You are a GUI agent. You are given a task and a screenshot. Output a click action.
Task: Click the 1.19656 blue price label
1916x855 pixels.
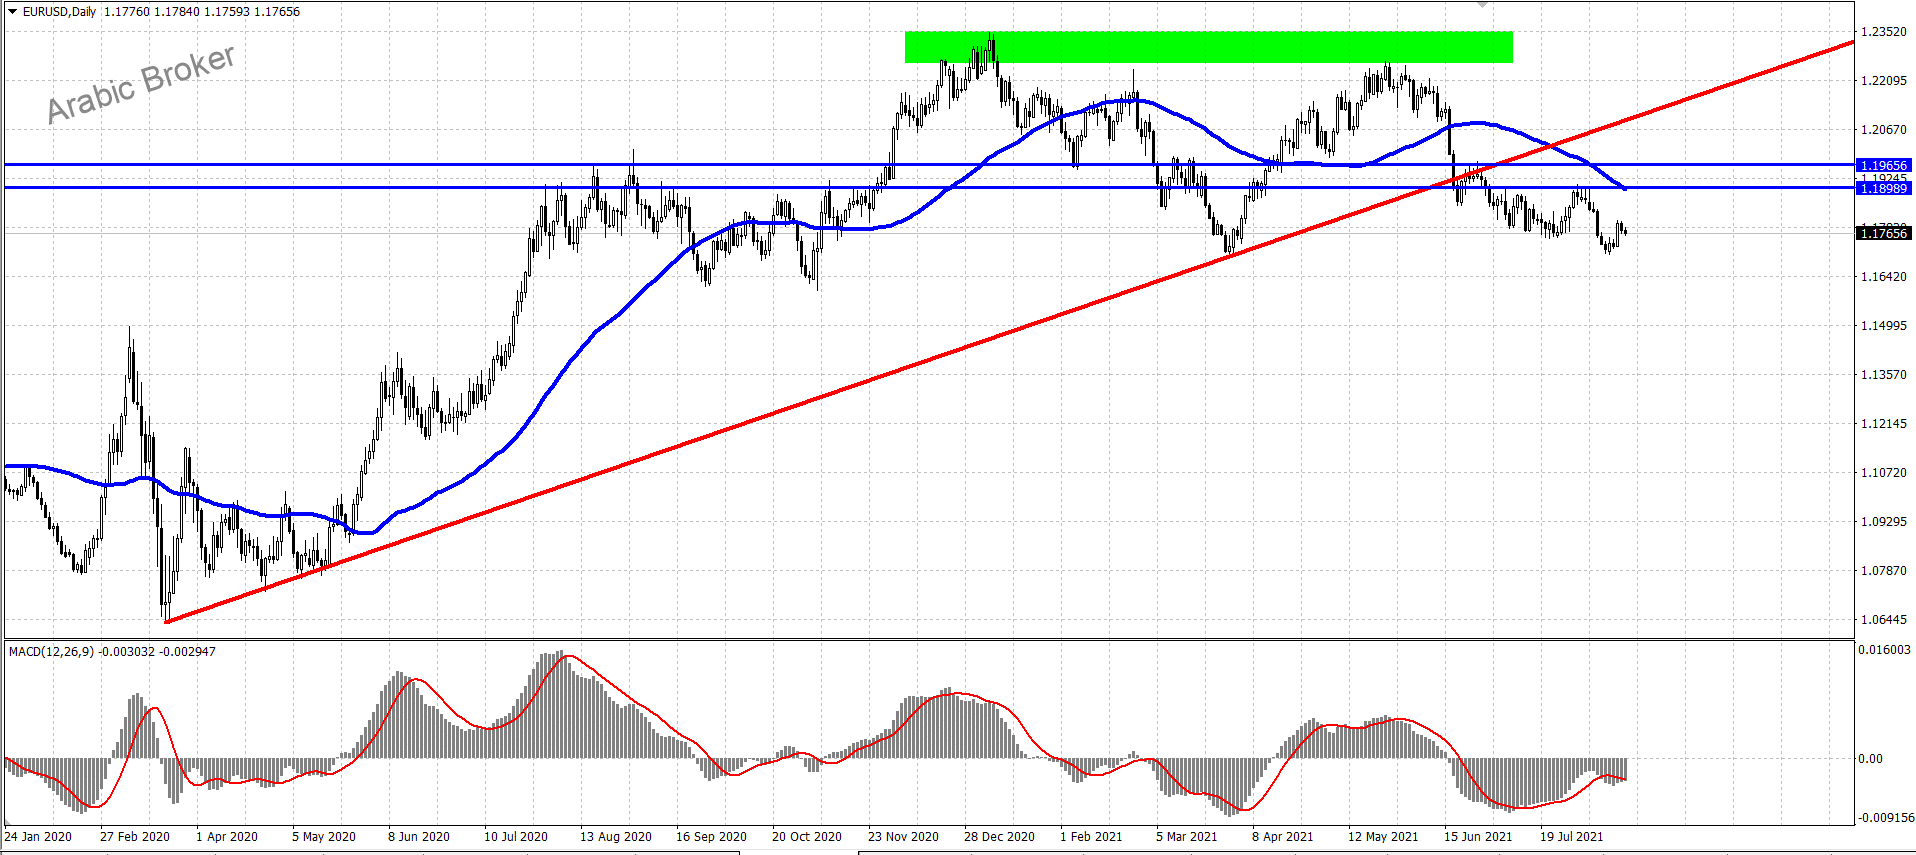pyautogui.click(x=1883, y=165)
